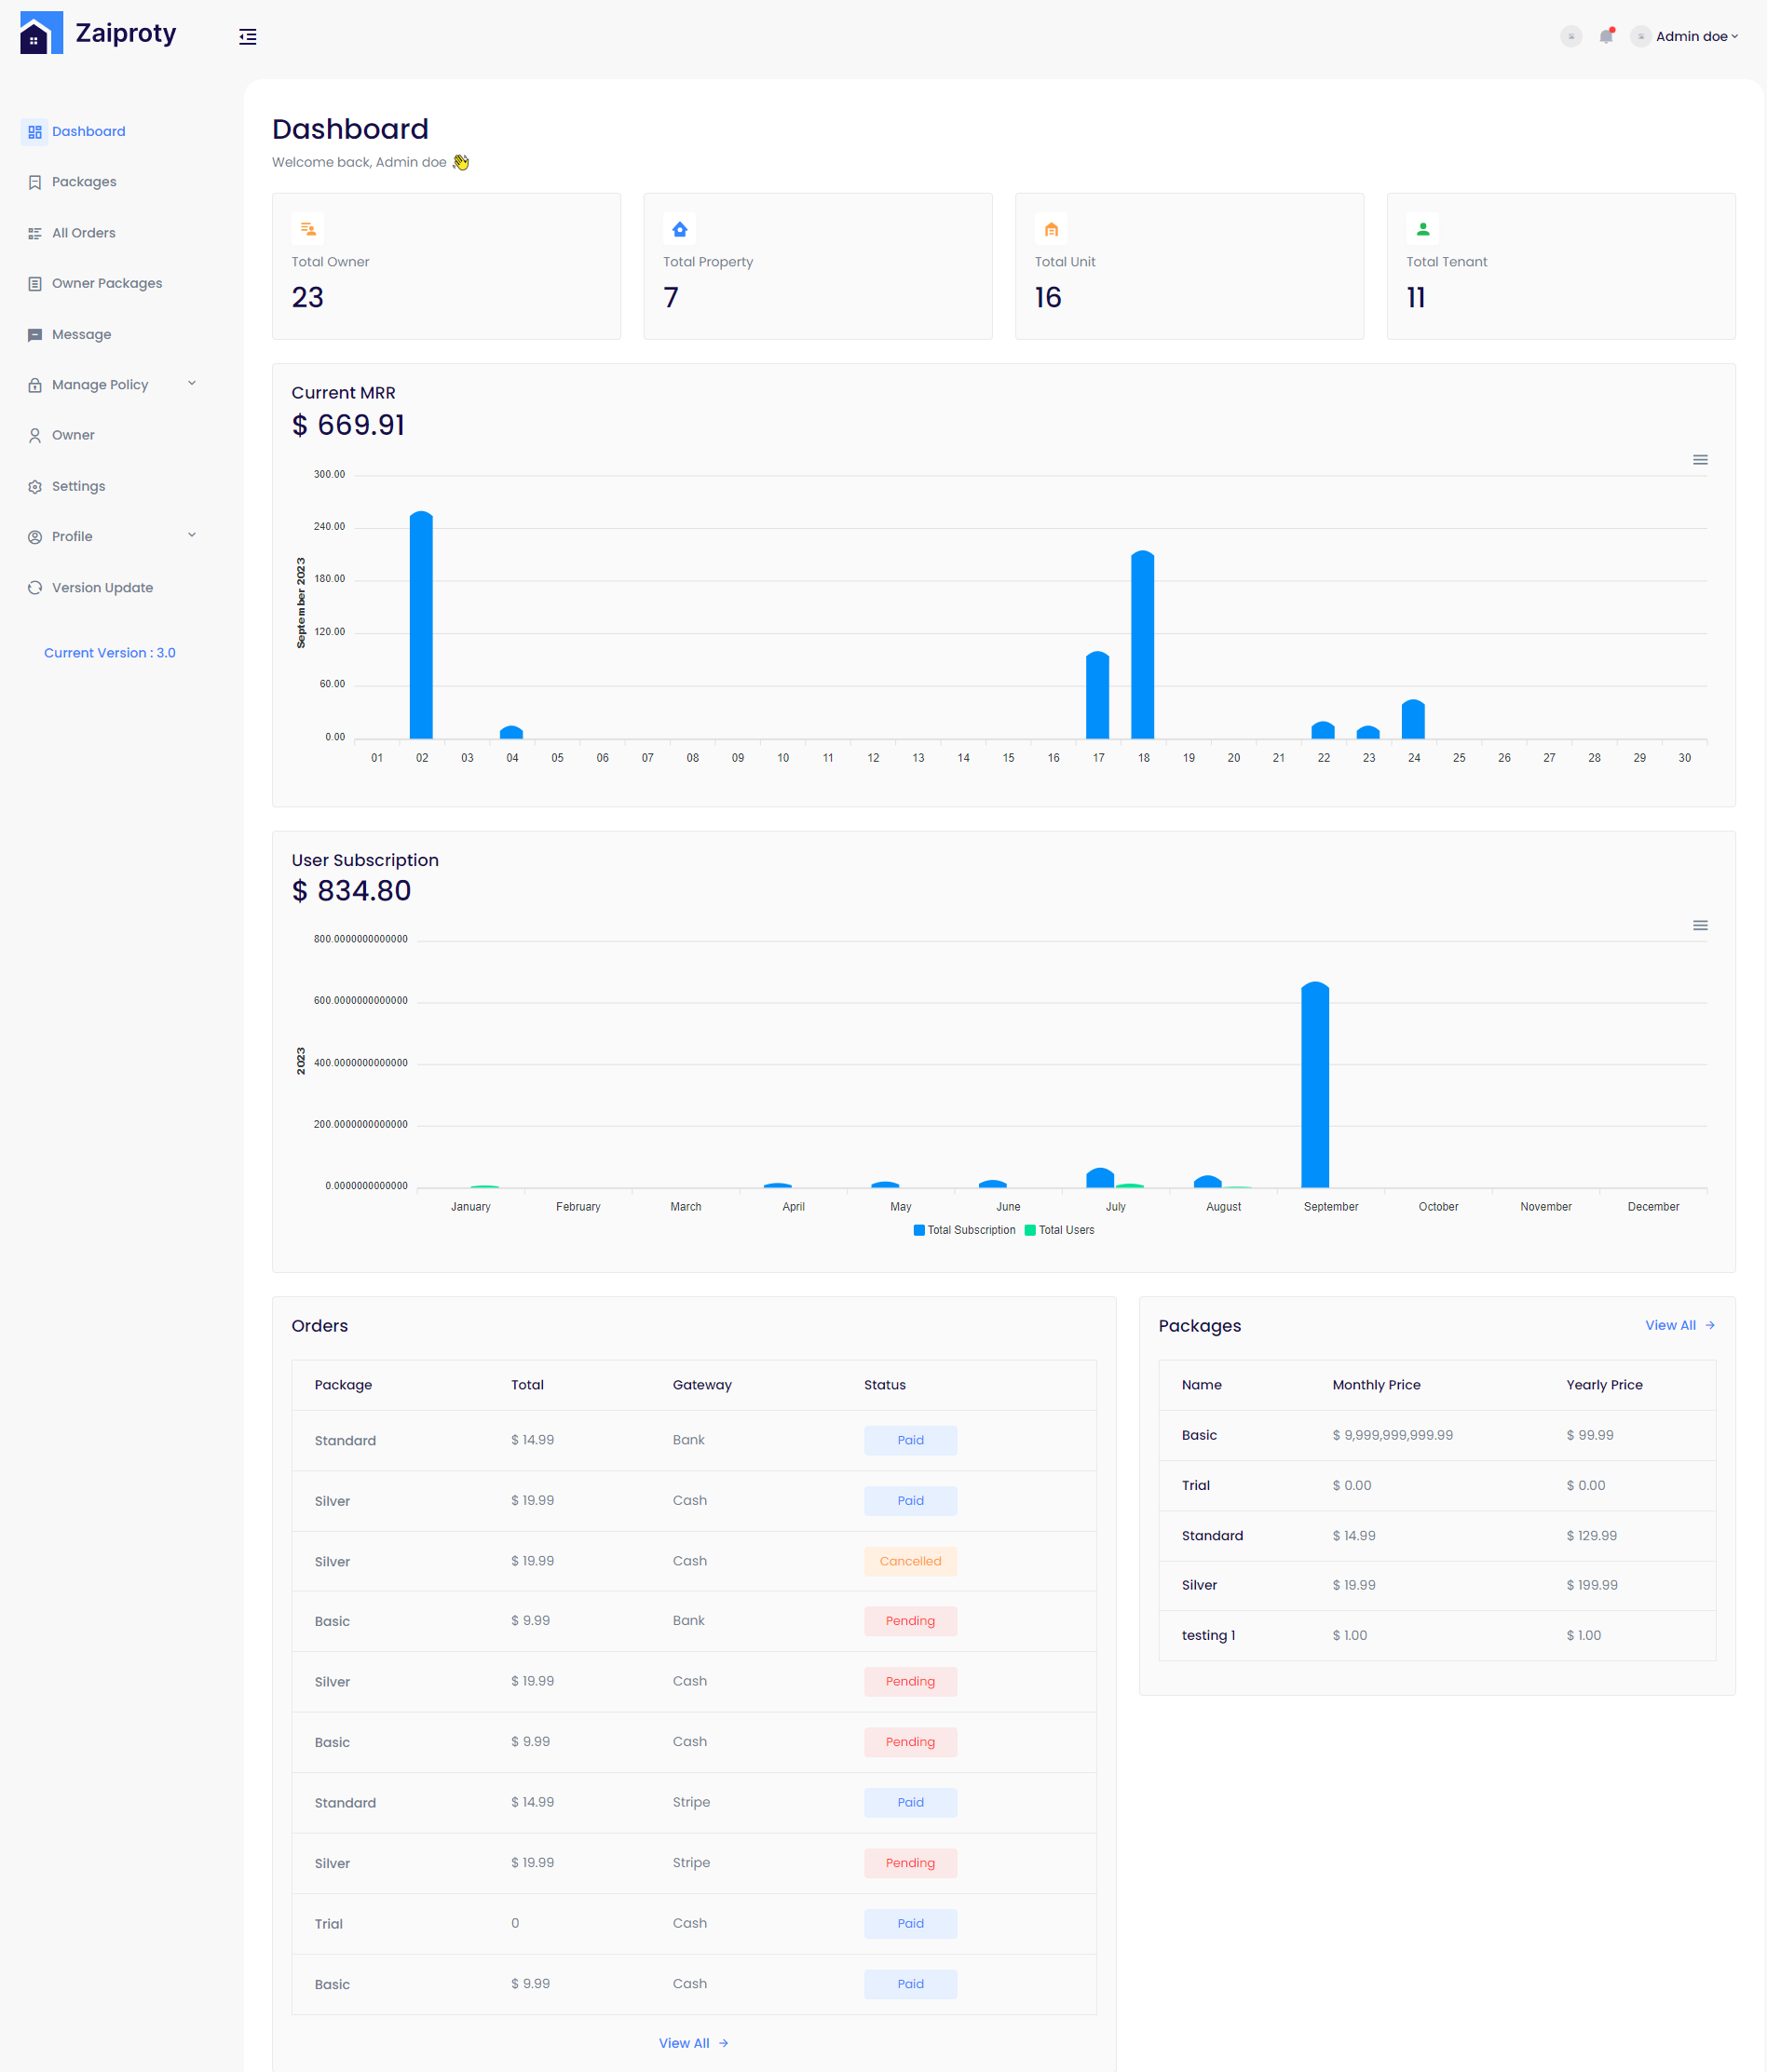Open the Current MRR chart menu icon
Image resolution: width=1767 pixels, height=2072 pixels.
[x=1700, y=460]
